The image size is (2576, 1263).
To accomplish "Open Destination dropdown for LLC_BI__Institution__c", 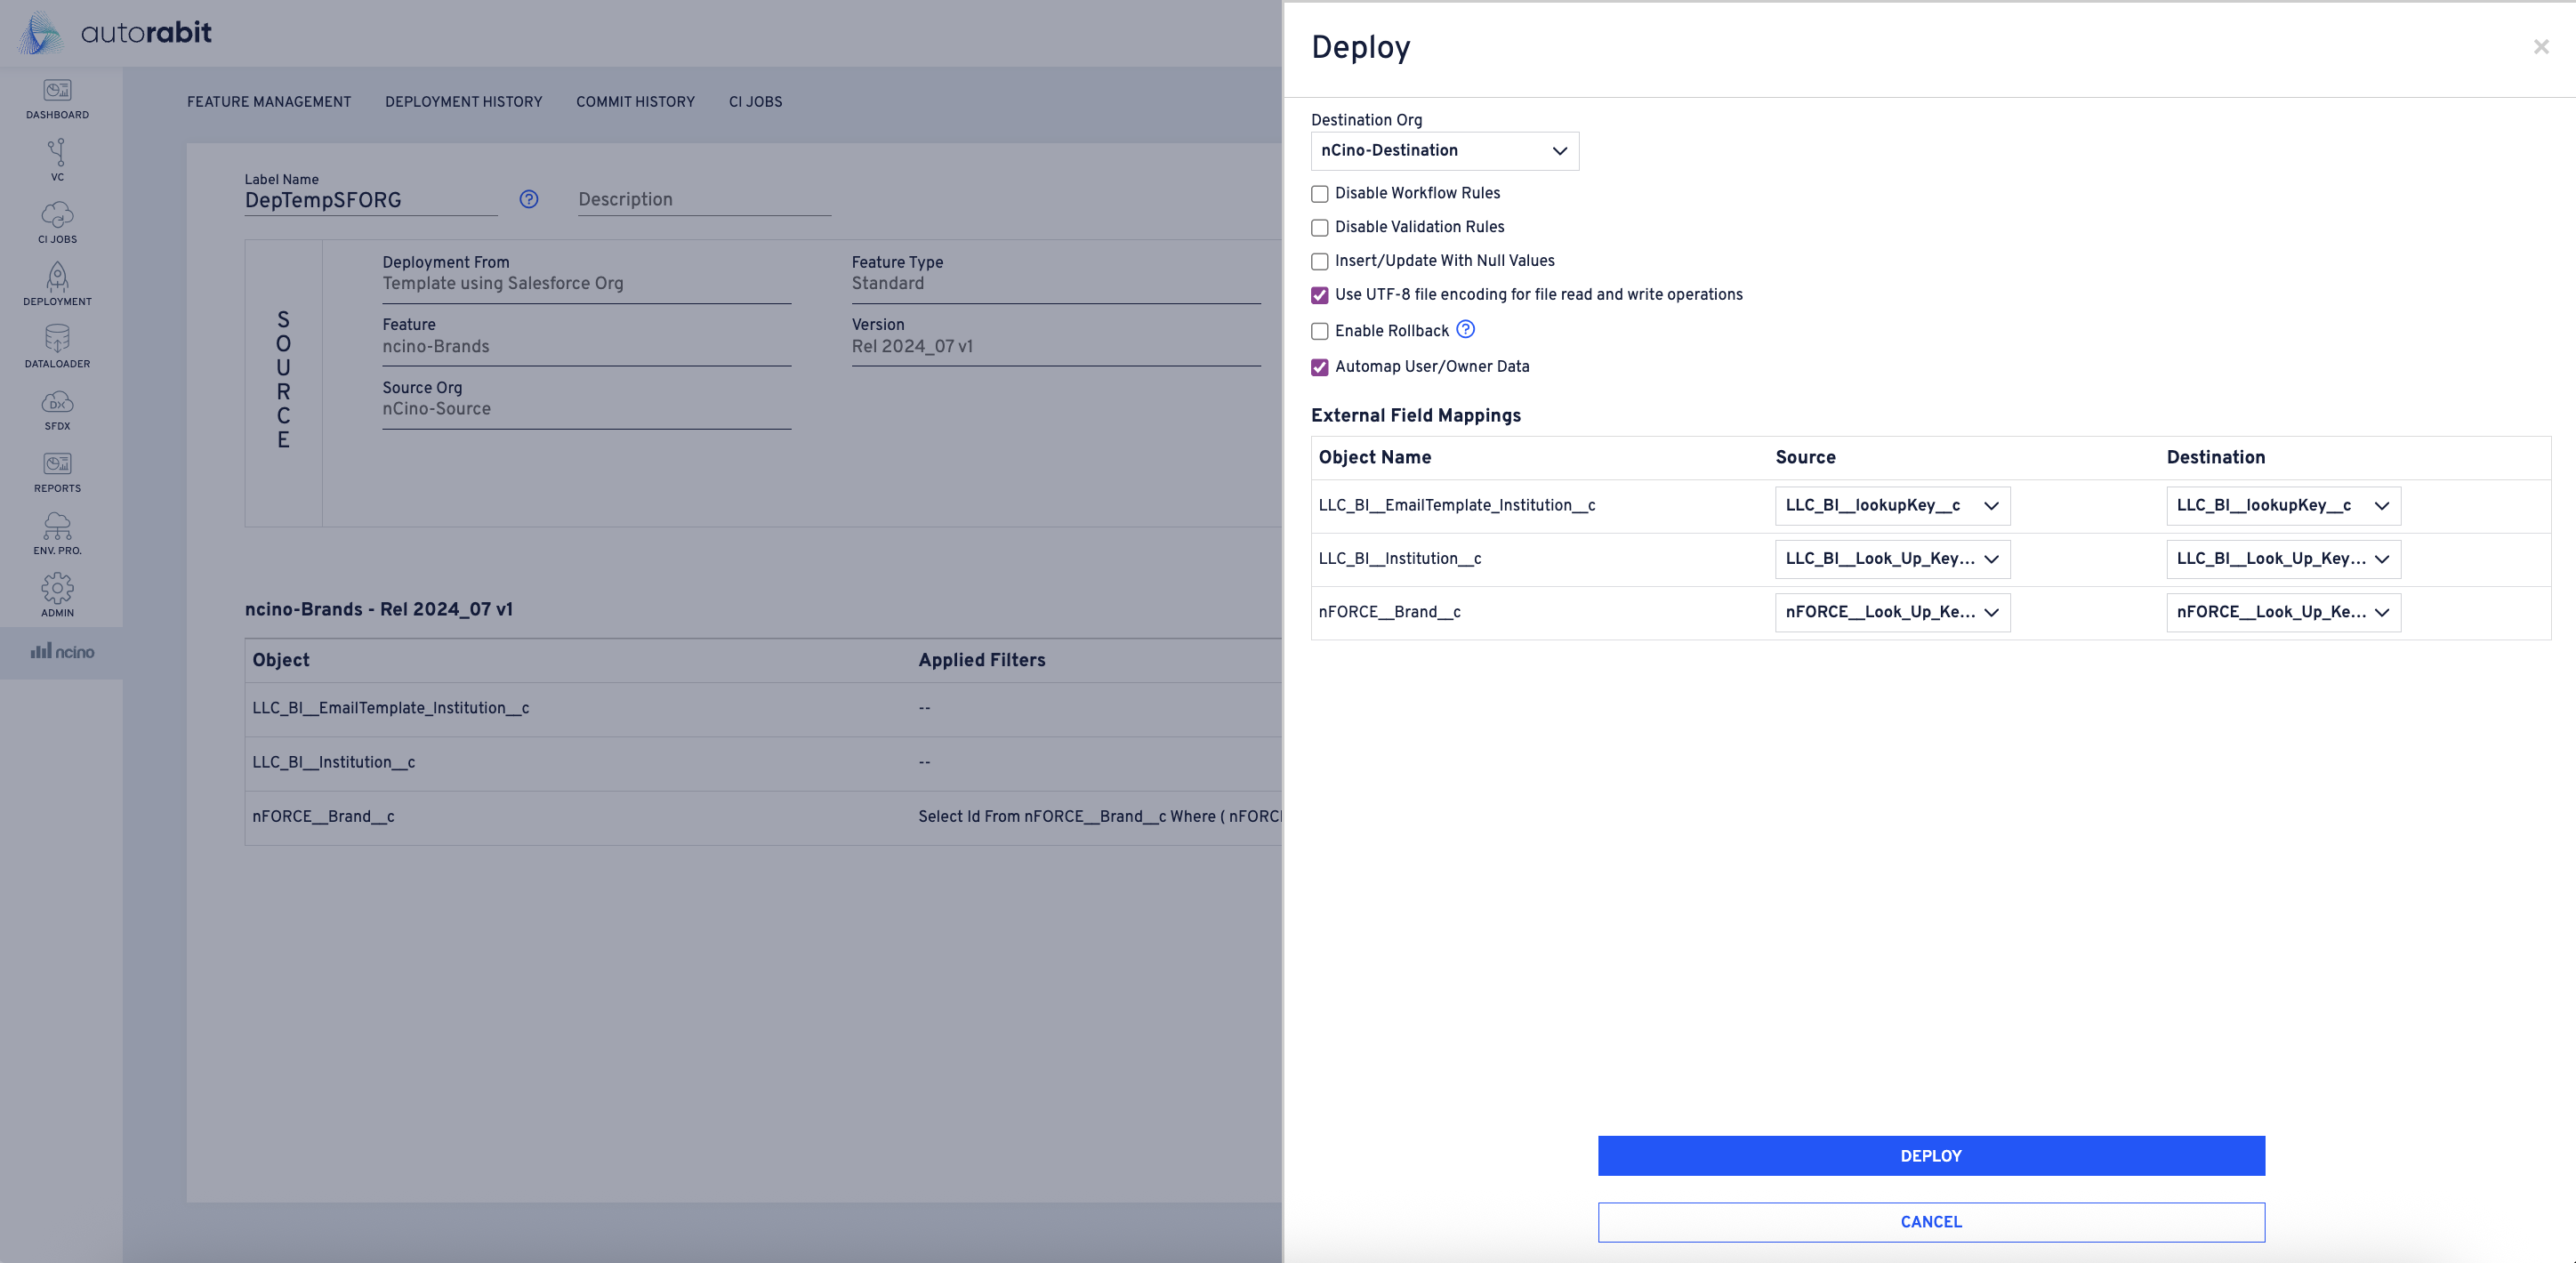I will point(2282,559).
